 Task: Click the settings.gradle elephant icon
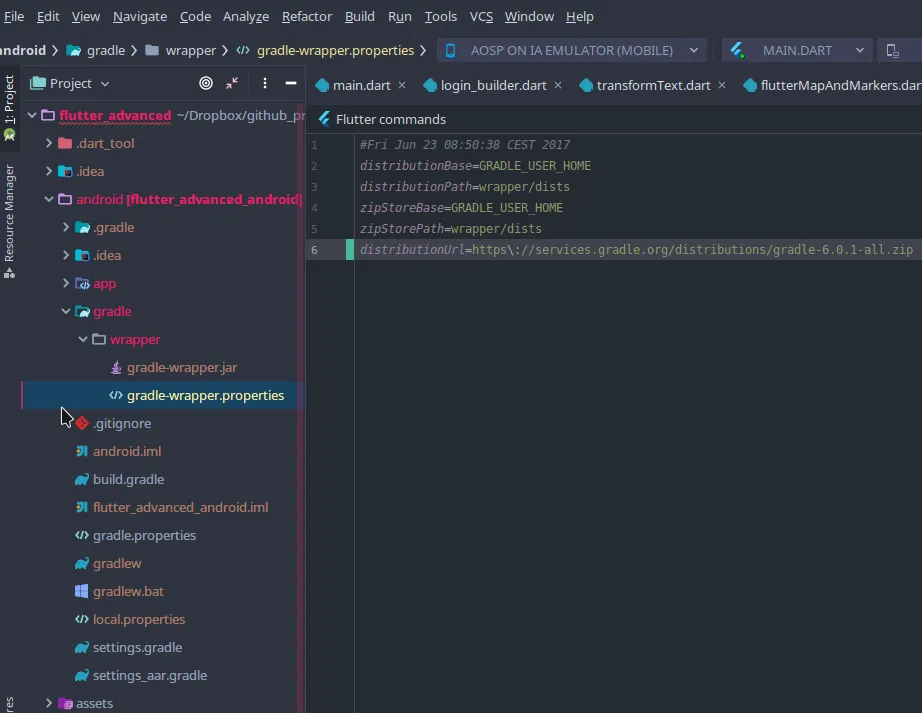[x=82, y=648]
